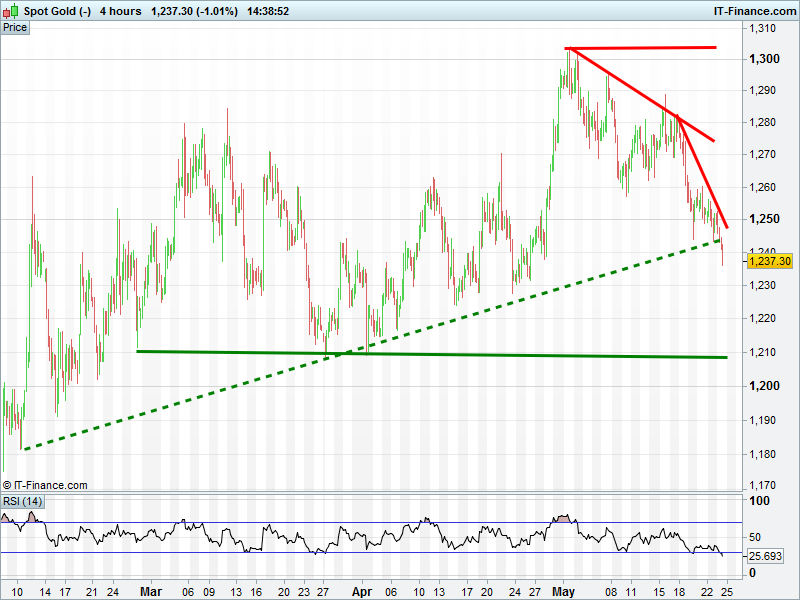Click the 50 label on RSI axis
This screenshot has width=800, height=600.
tap(755, 537)
